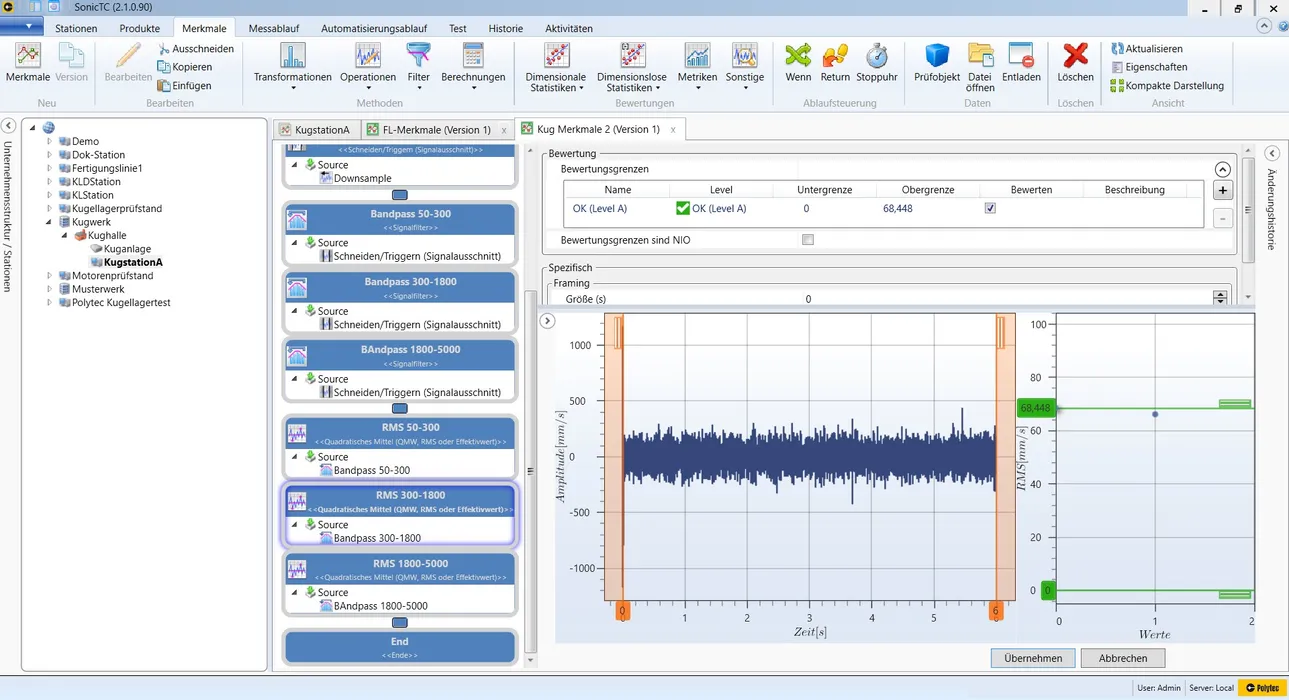This screenshot has width=1289, height=700.
Task: Open Eigenschaften properties view
Action: 1149,67
